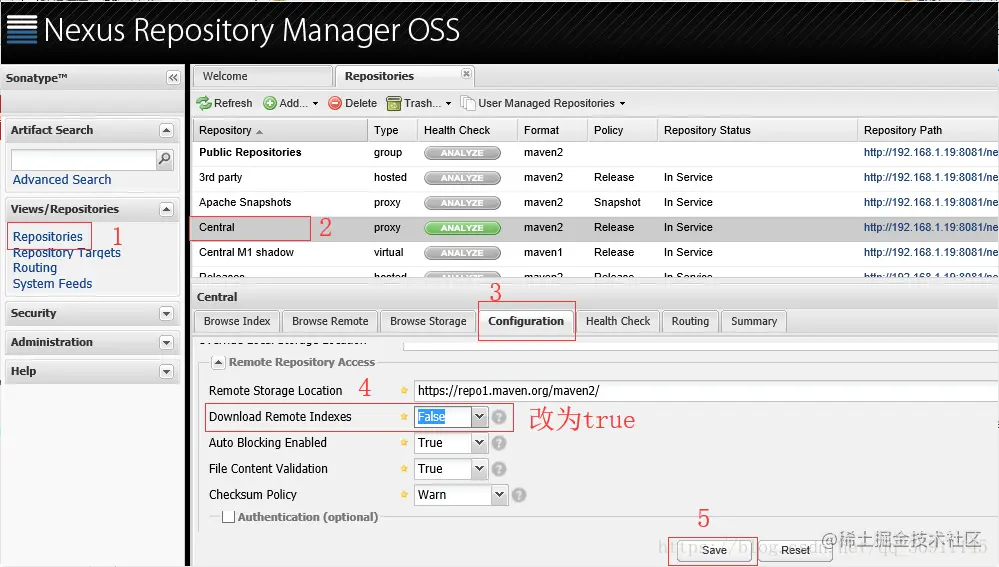Screen dimensions: 999x567
Task: Focus the Artifact Search input field
Action: pos(83,159)
